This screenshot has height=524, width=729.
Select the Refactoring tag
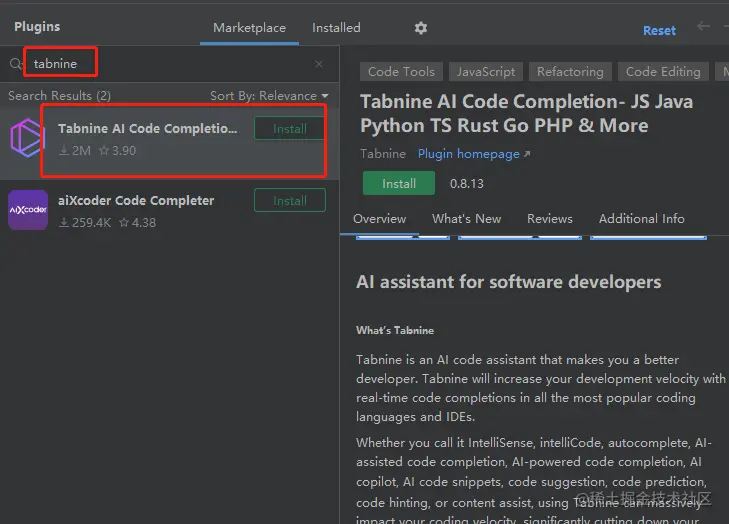point(570,72)
